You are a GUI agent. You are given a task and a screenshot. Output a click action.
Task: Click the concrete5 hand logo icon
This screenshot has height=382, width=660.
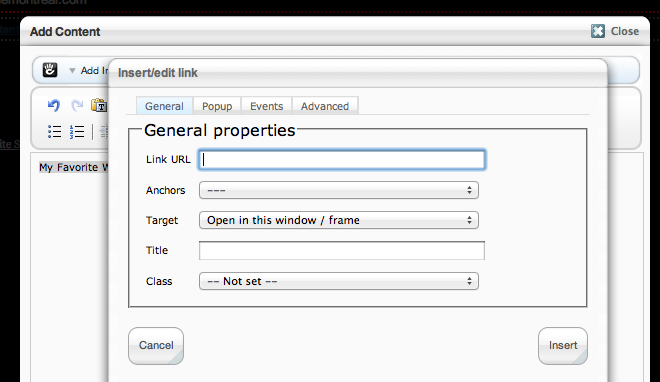pyautogui.click(x=50, y=70)
